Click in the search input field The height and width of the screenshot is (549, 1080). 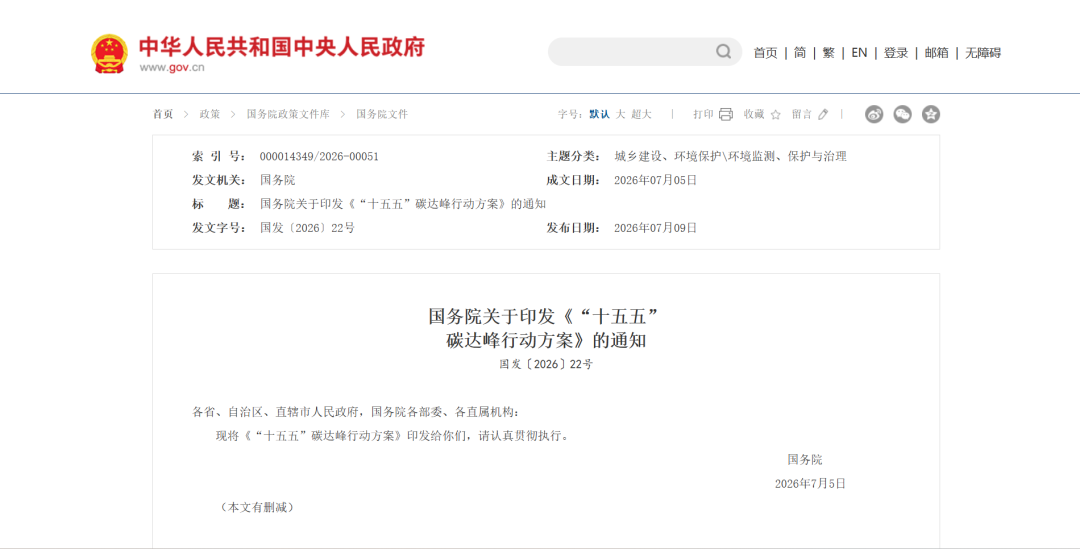632,52
